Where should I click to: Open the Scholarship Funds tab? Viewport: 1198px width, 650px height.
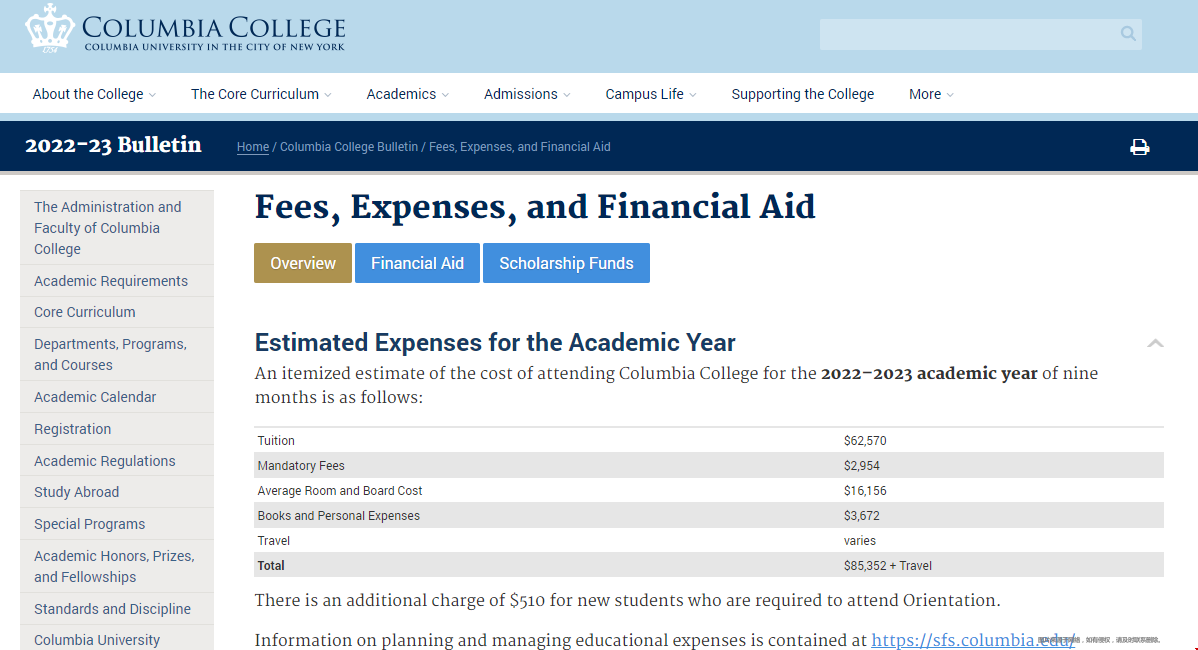[x=566, y=263]
